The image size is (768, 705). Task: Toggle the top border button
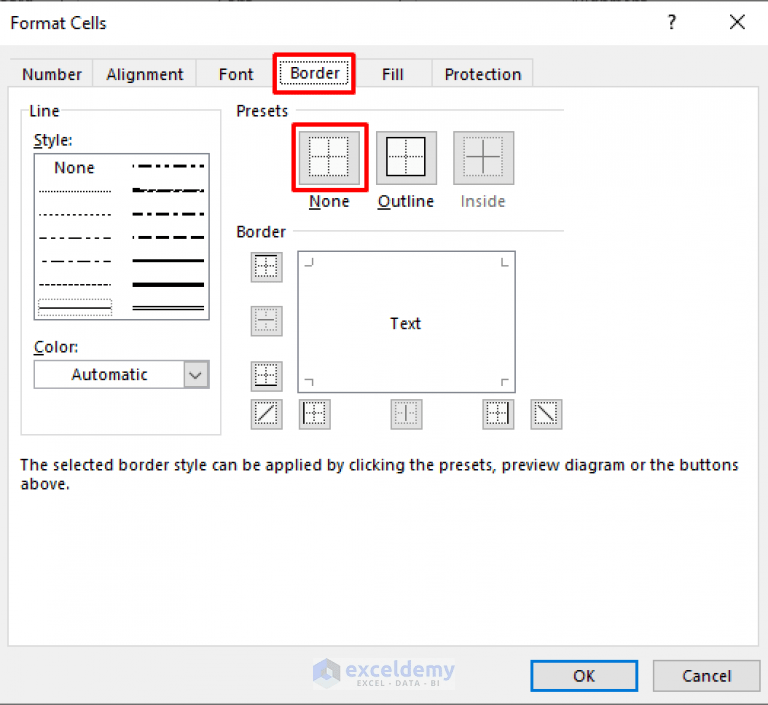tap(266, 267)
